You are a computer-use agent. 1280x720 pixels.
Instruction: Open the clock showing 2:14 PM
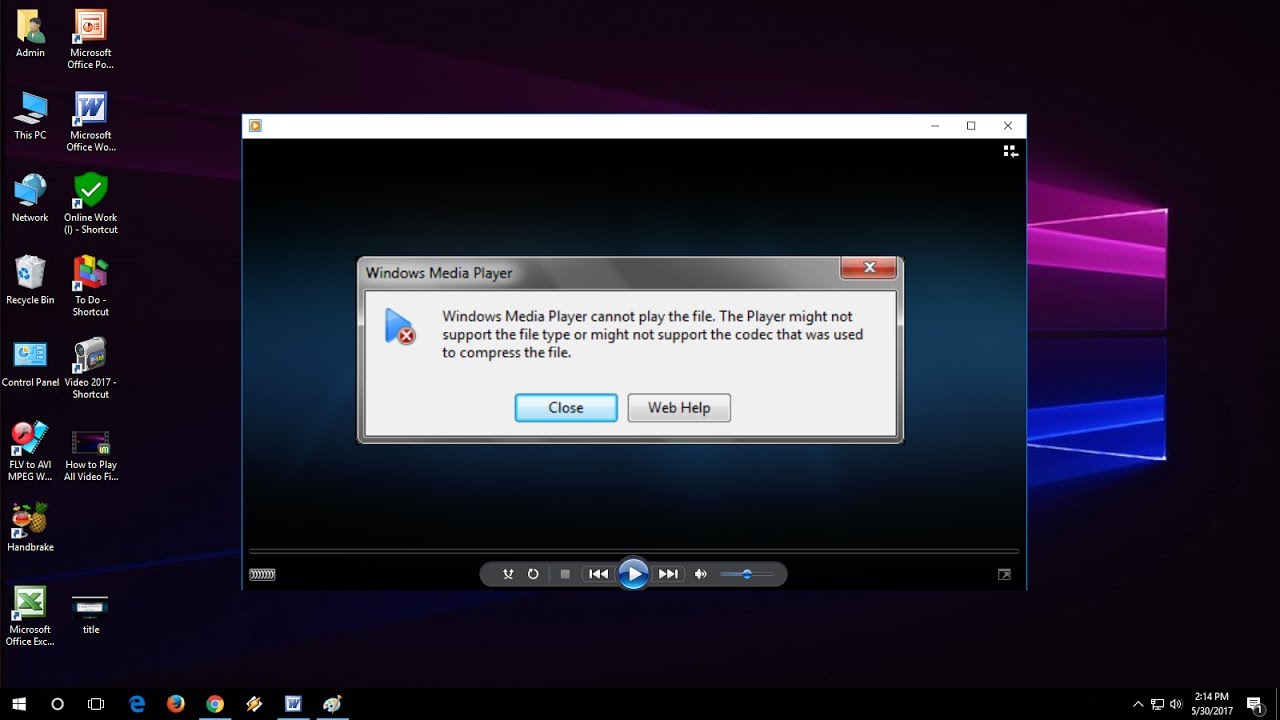click(1211, 704)
